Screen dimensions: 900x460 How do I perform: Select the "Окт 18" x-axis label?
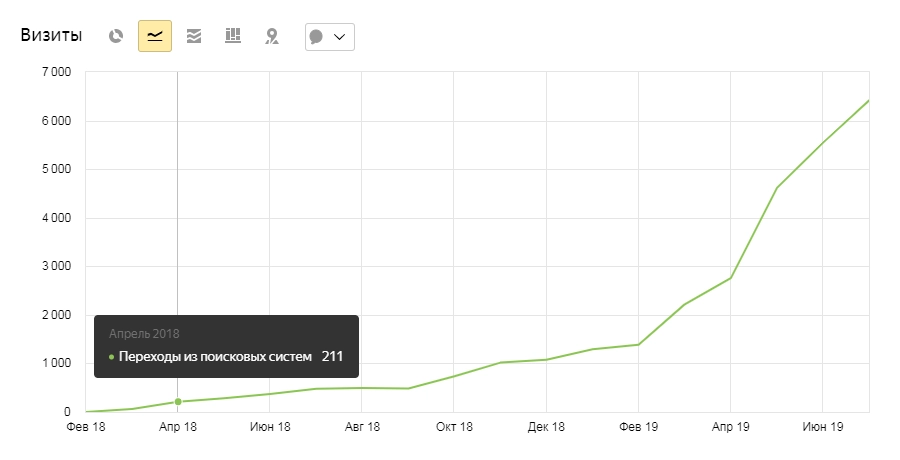pos(453,427)
